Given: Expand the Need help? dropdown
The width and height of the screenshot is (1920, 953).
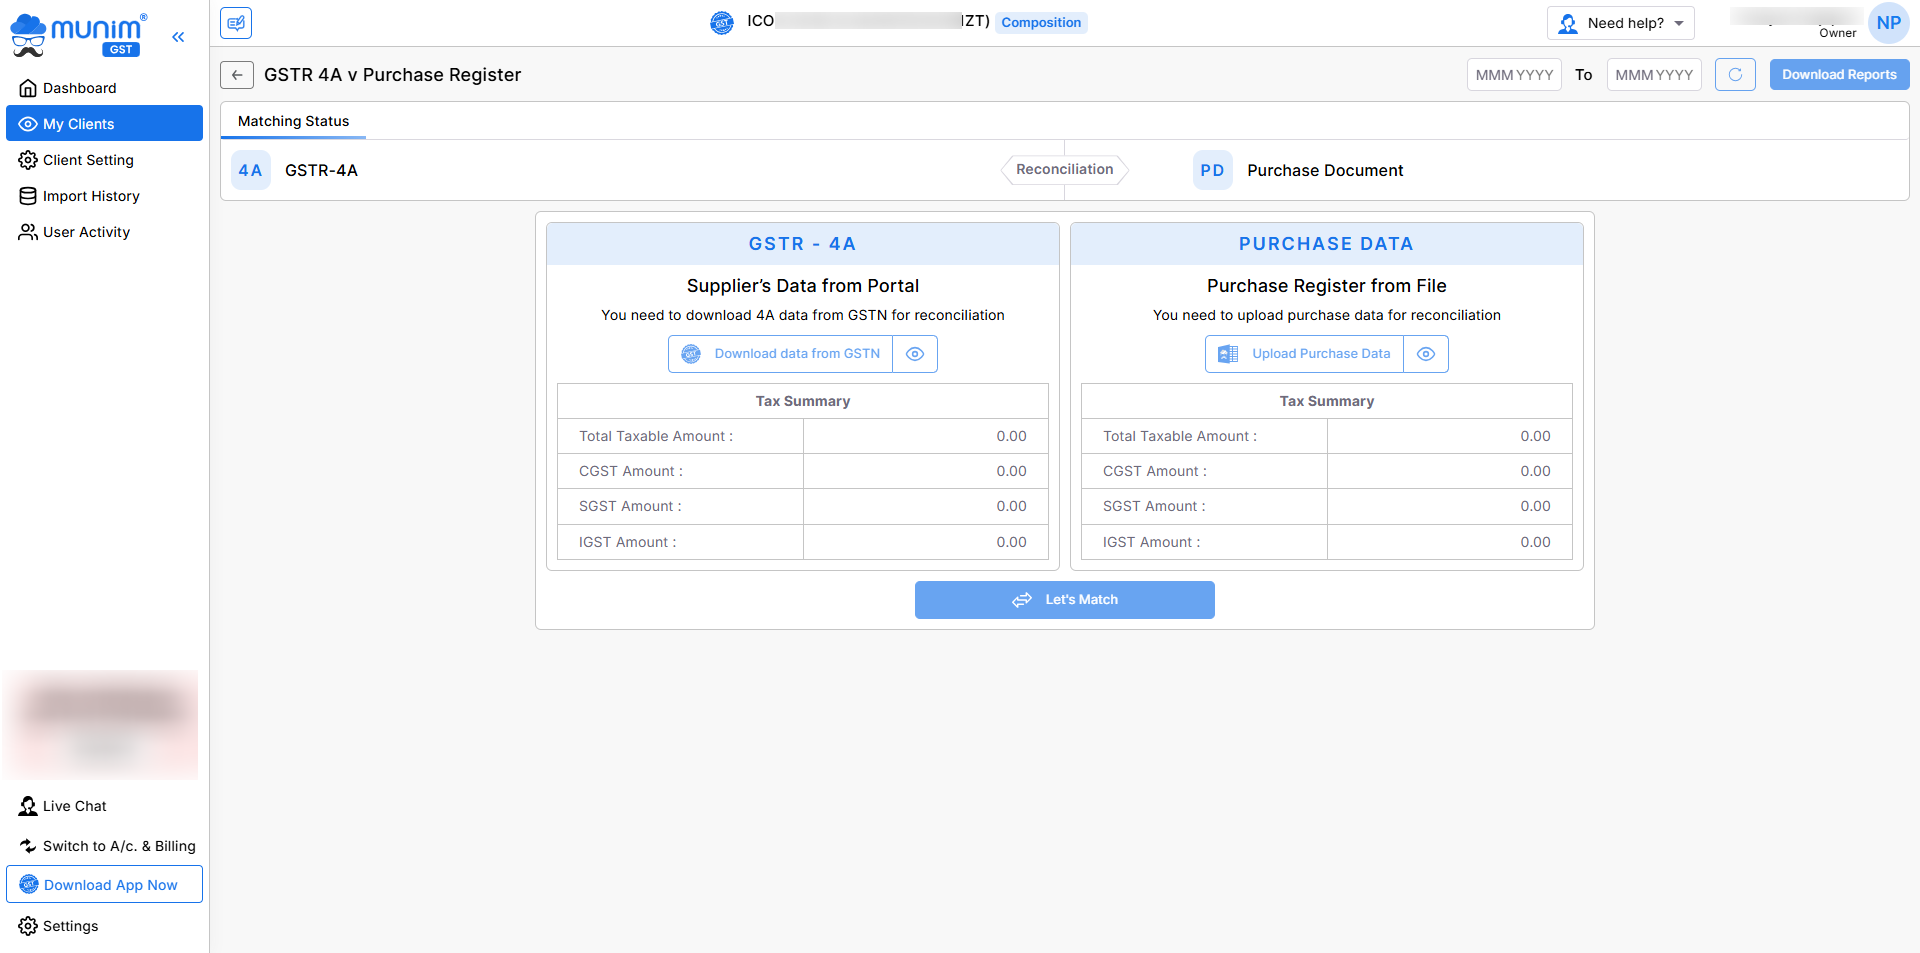Looking at the screenshot, I should coord(1620,23).
